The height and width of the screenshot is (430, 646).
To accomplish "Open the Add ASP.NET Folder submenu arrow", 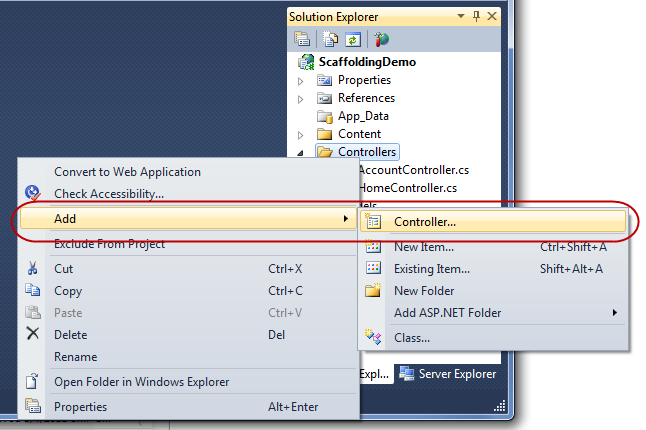I will [615, 313].
